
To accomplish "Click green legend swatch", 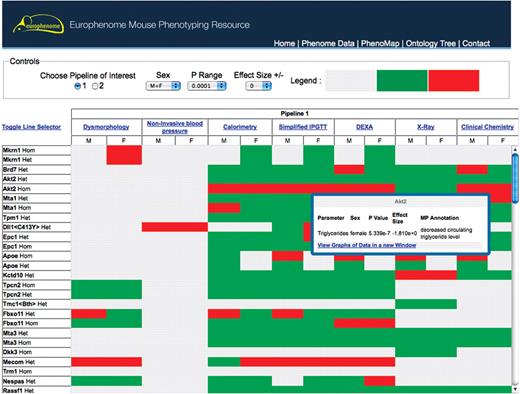I will coord(402,80).
